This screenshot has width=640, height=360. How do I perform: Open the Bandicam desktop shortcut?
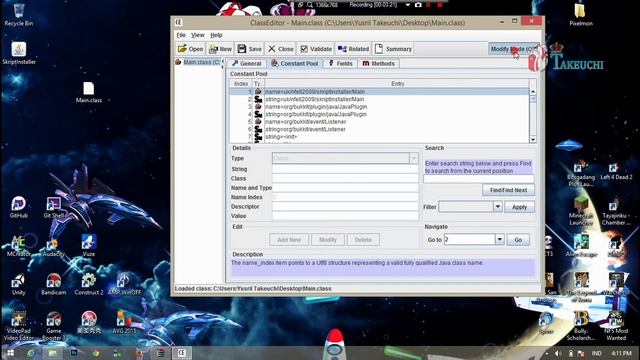(53, 284)
